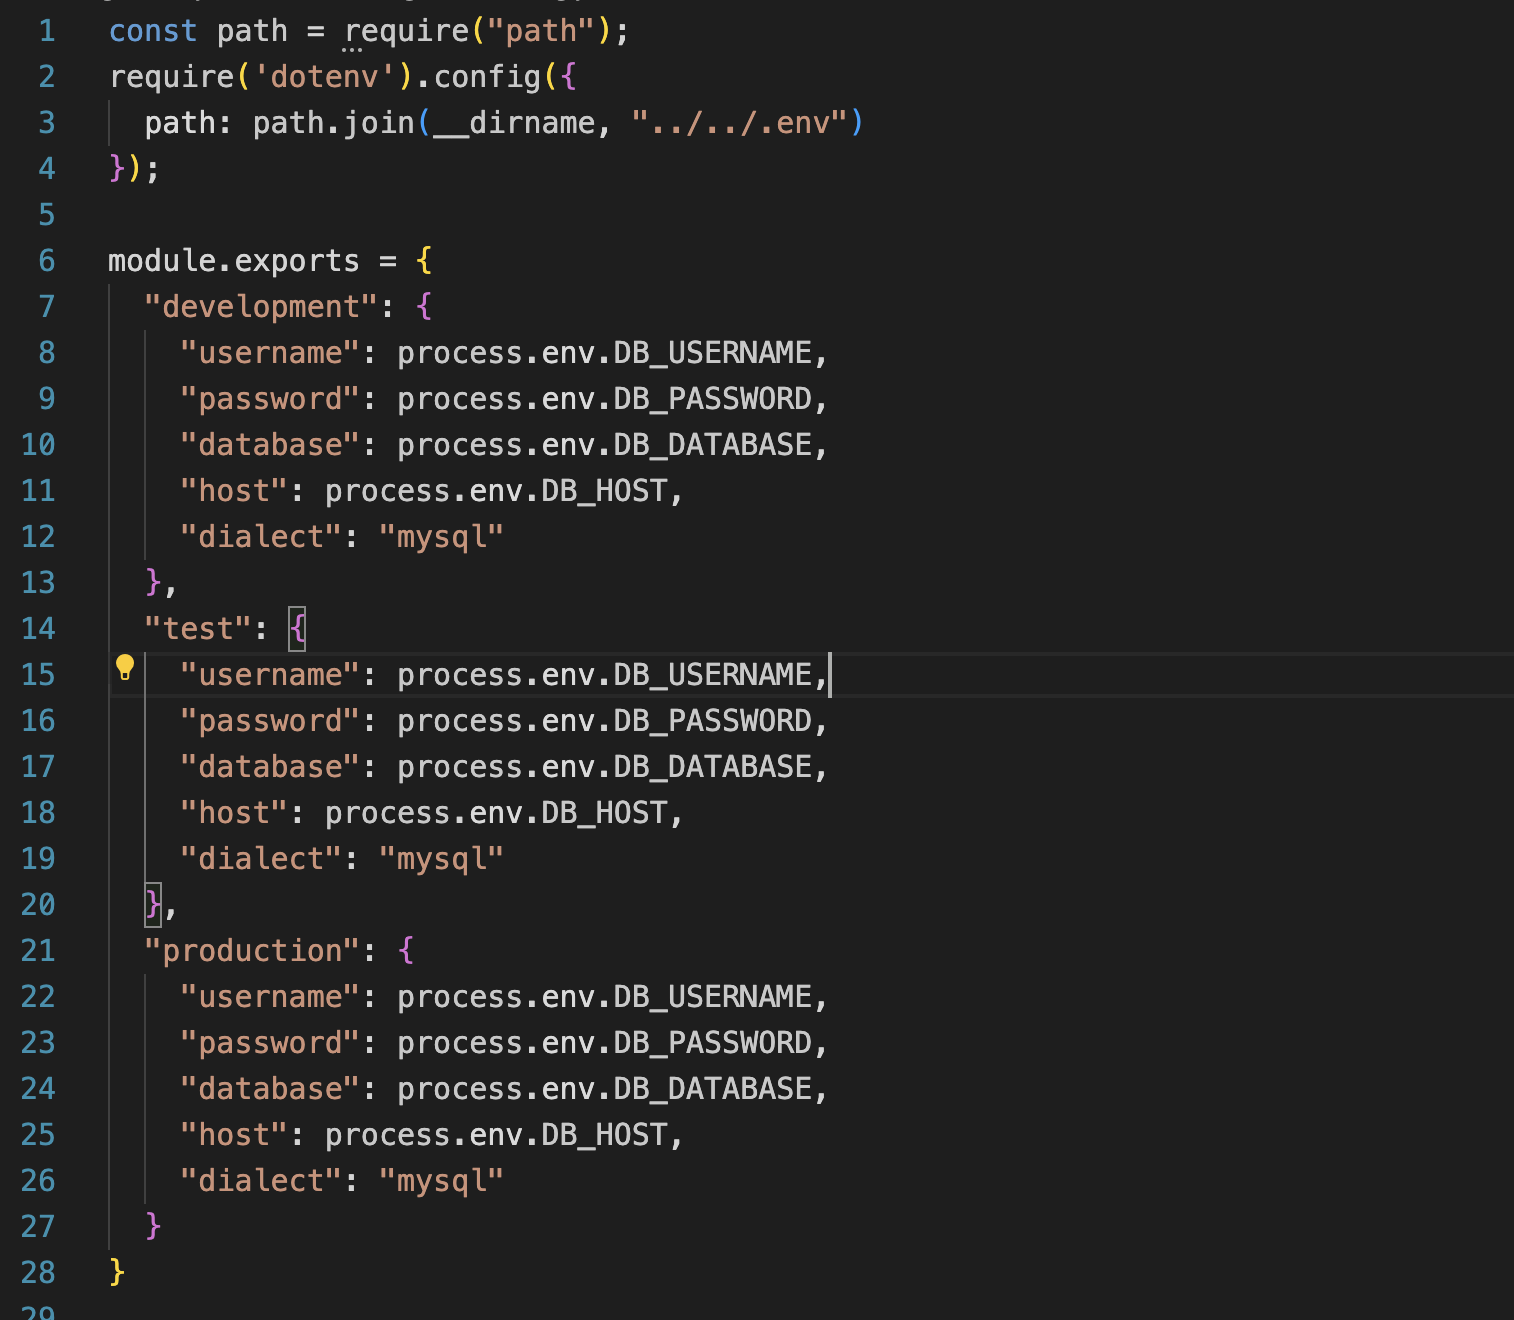
Task: Click the opening brace after "test":
Action: [297, 628]
